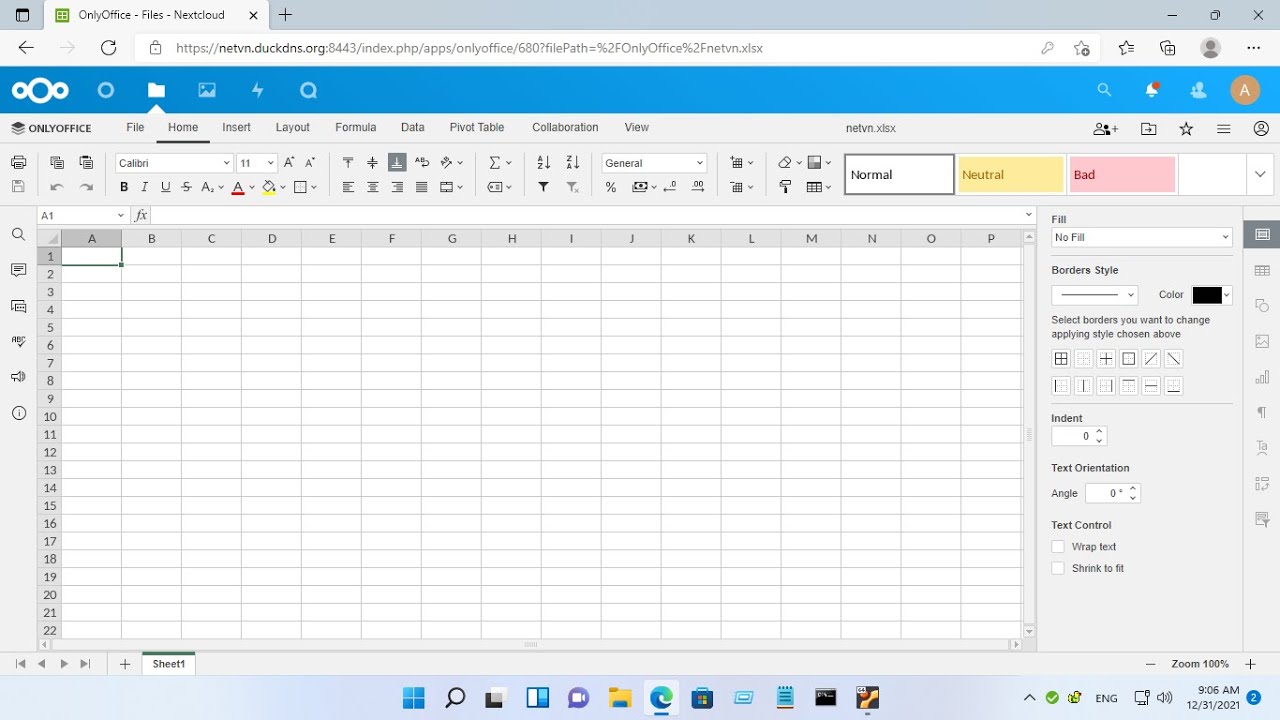The height and width of the screenshot is (720, 1280).
Task: Click the Copy icon
Action: [x=57, y=162]
